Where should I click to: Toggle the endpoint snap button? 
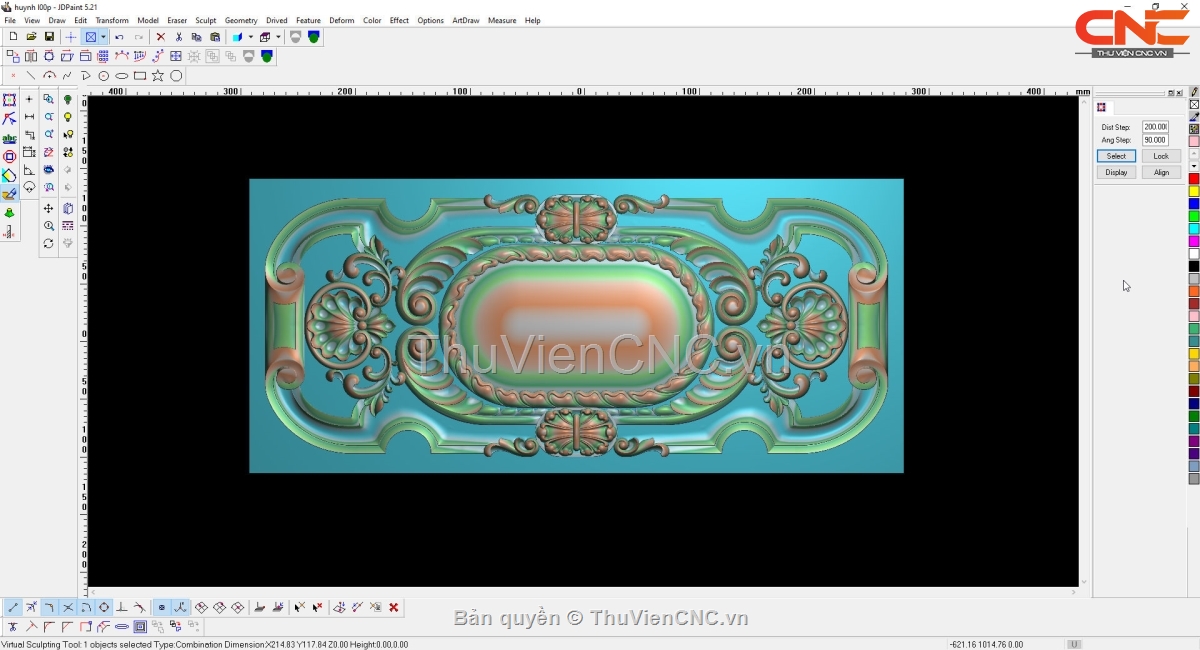tap(13, 607)
